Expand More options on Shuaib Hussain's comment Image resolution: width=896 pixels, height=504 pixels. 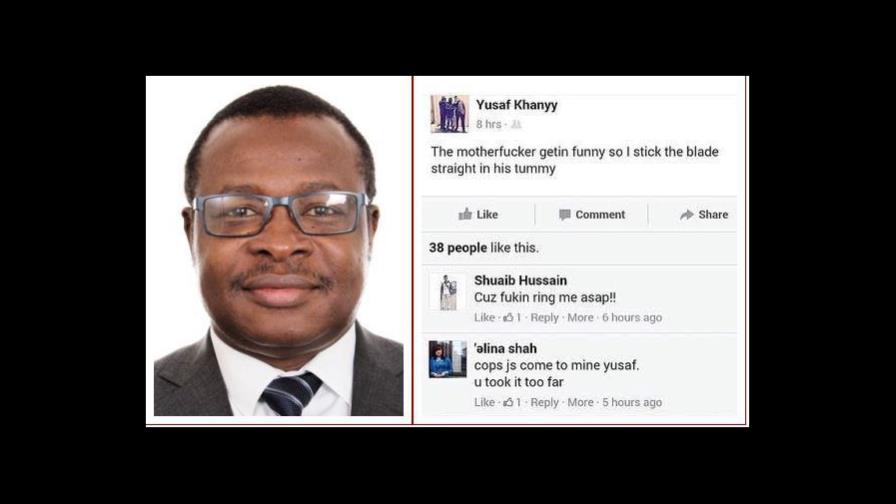(580, 318)
